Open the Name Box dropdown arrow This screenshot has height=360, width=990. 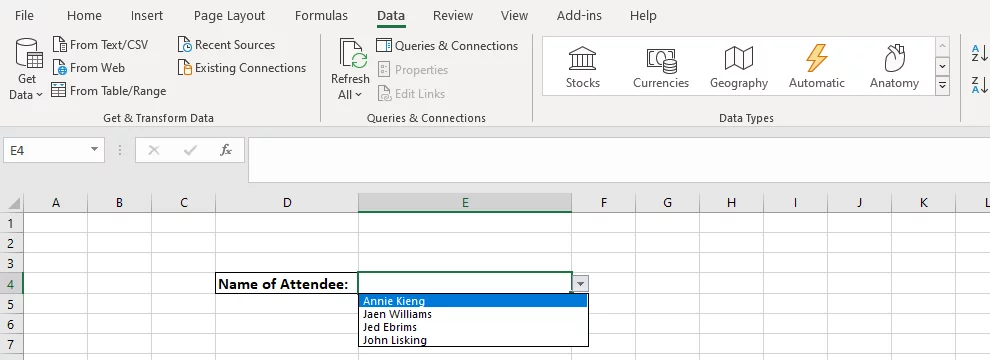[x=94, y=150]
